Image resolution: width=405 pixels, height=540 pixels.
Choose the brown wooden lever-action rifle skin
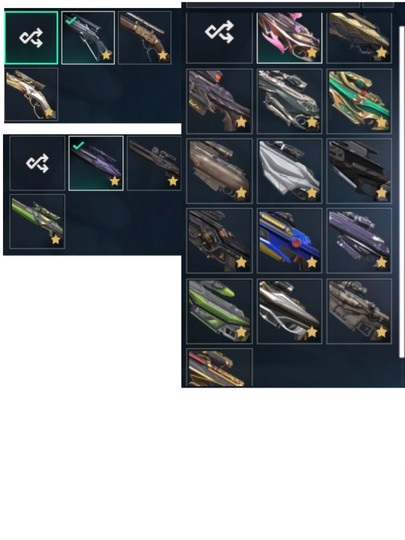[145, 38]
